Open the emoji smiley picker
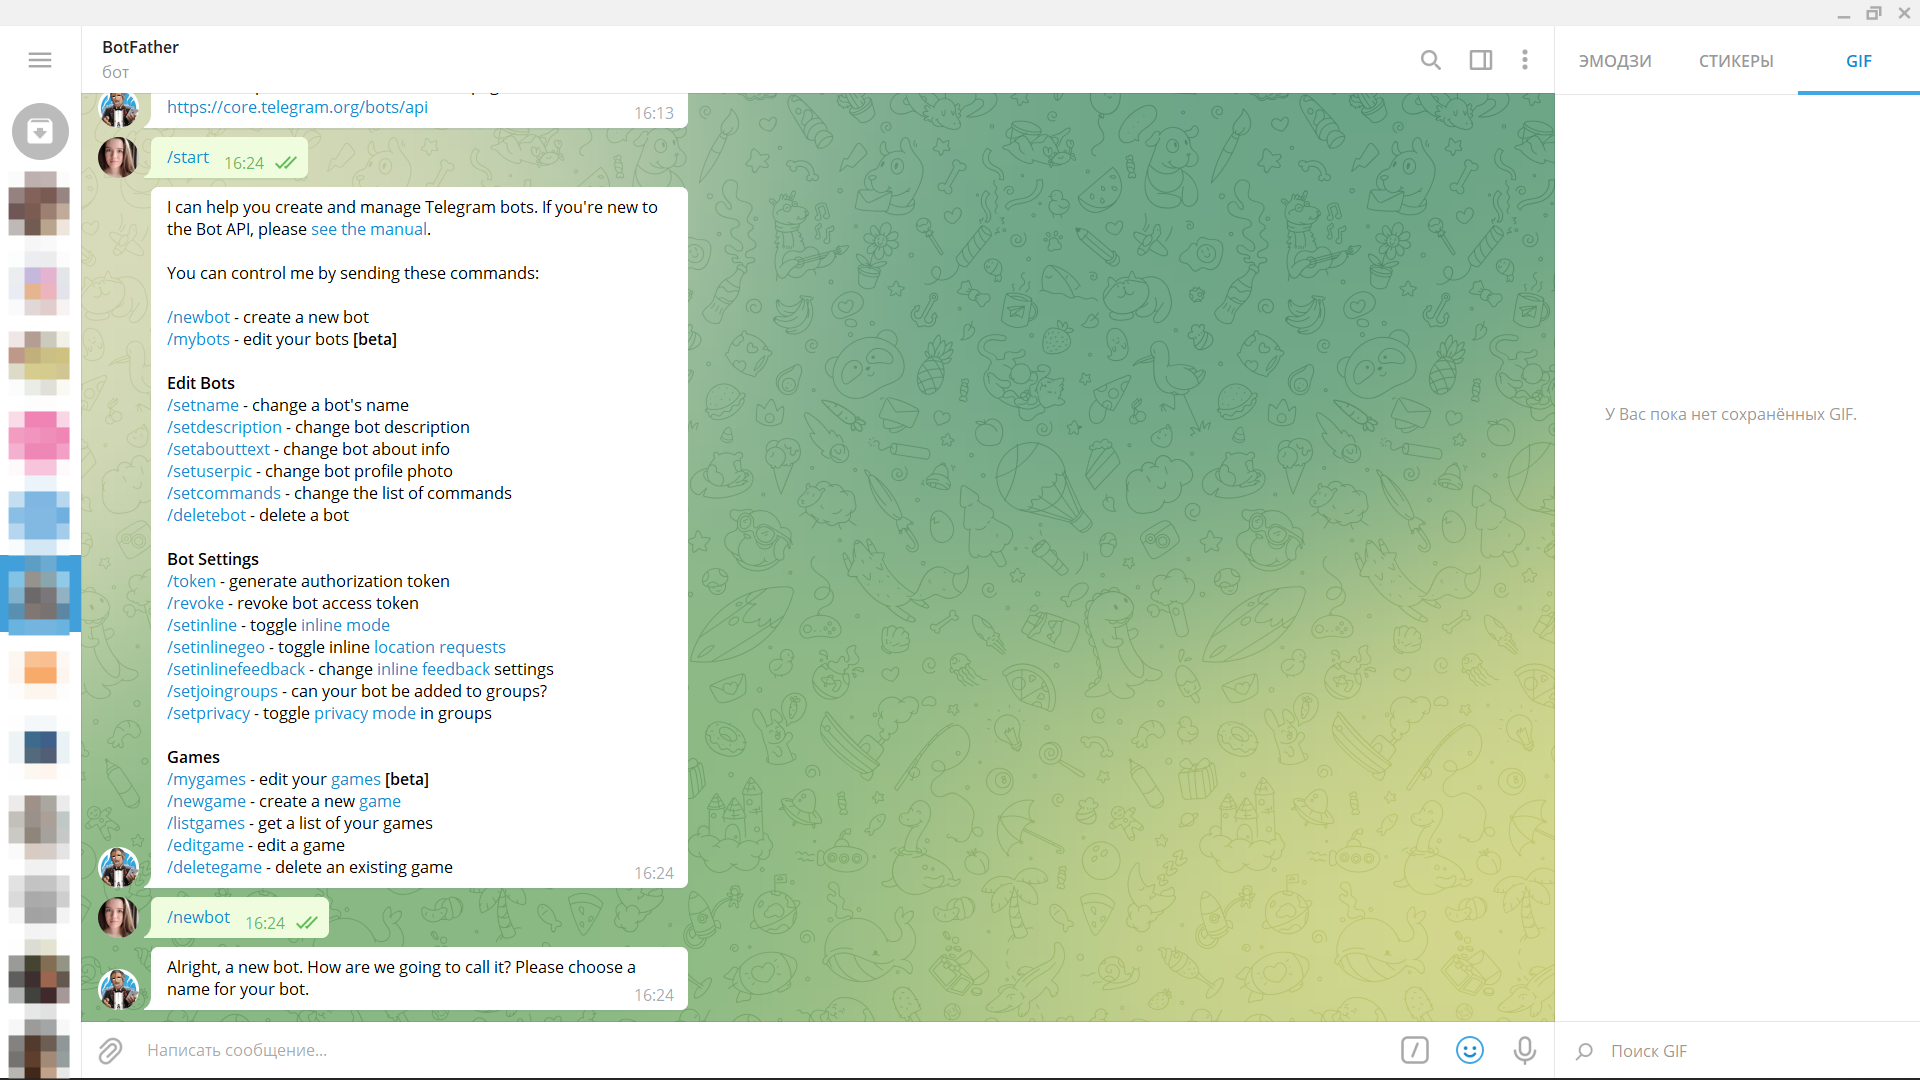Image resolution: width=1920 pixels, height=1080 pixels. pyautogui.click(x=1470, y=1050)
